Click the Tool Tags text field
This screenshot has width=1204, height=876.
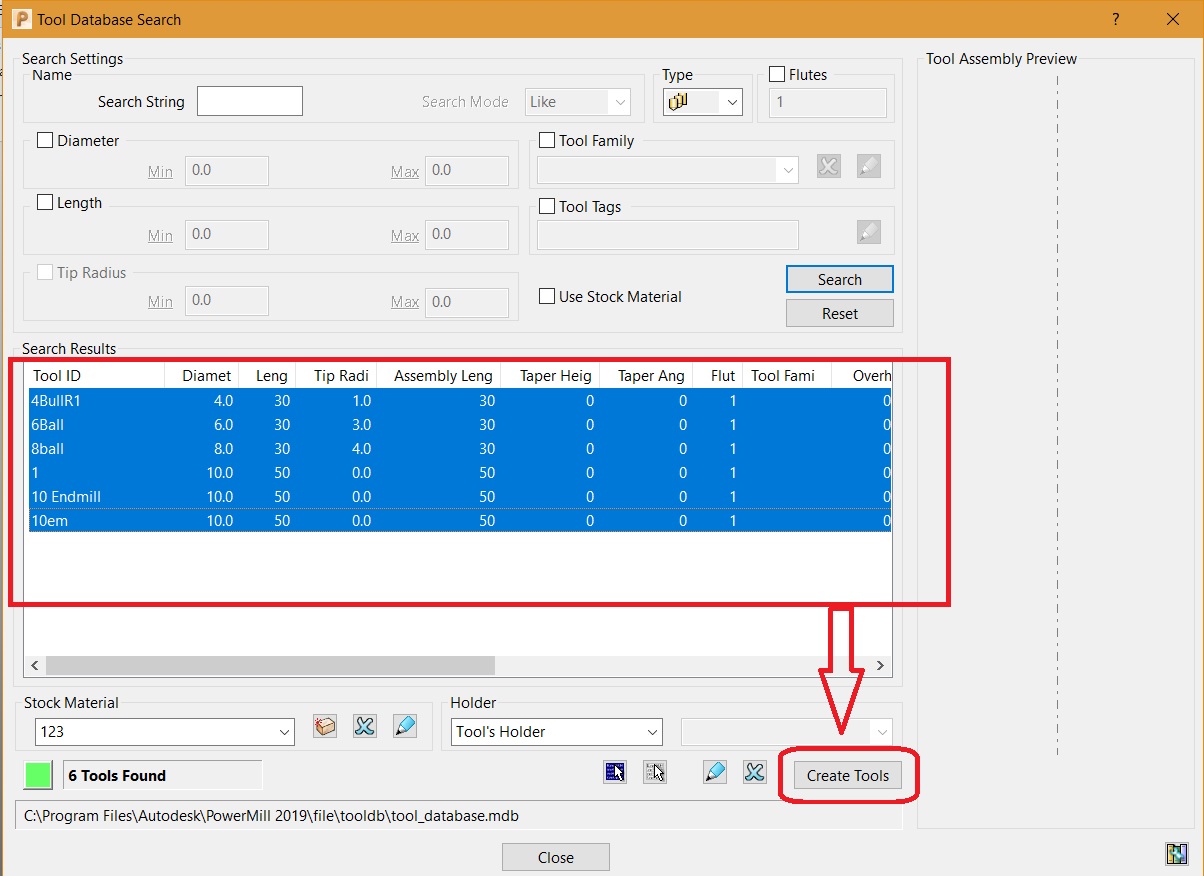(668, 235)
